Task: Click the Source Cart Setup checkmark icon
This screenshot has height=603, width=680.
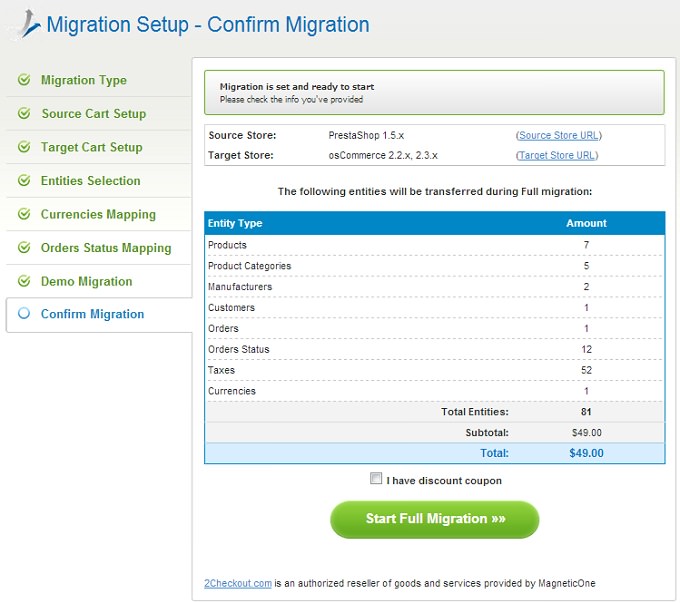Action: pyautogui.click(x=24, y=113)
